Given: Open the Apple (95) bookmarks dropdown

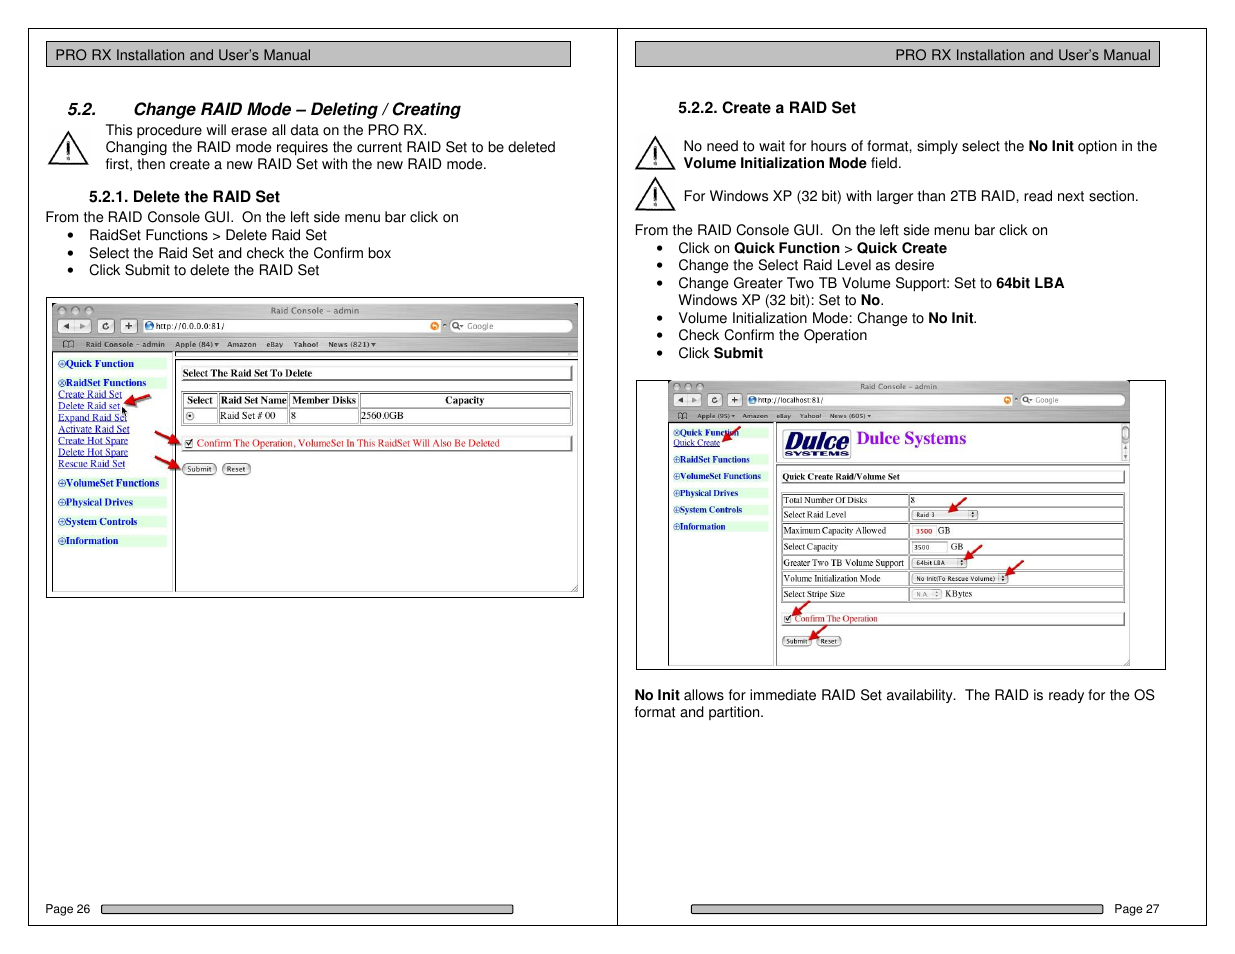Looking at the screenshot, I should 716,416.
